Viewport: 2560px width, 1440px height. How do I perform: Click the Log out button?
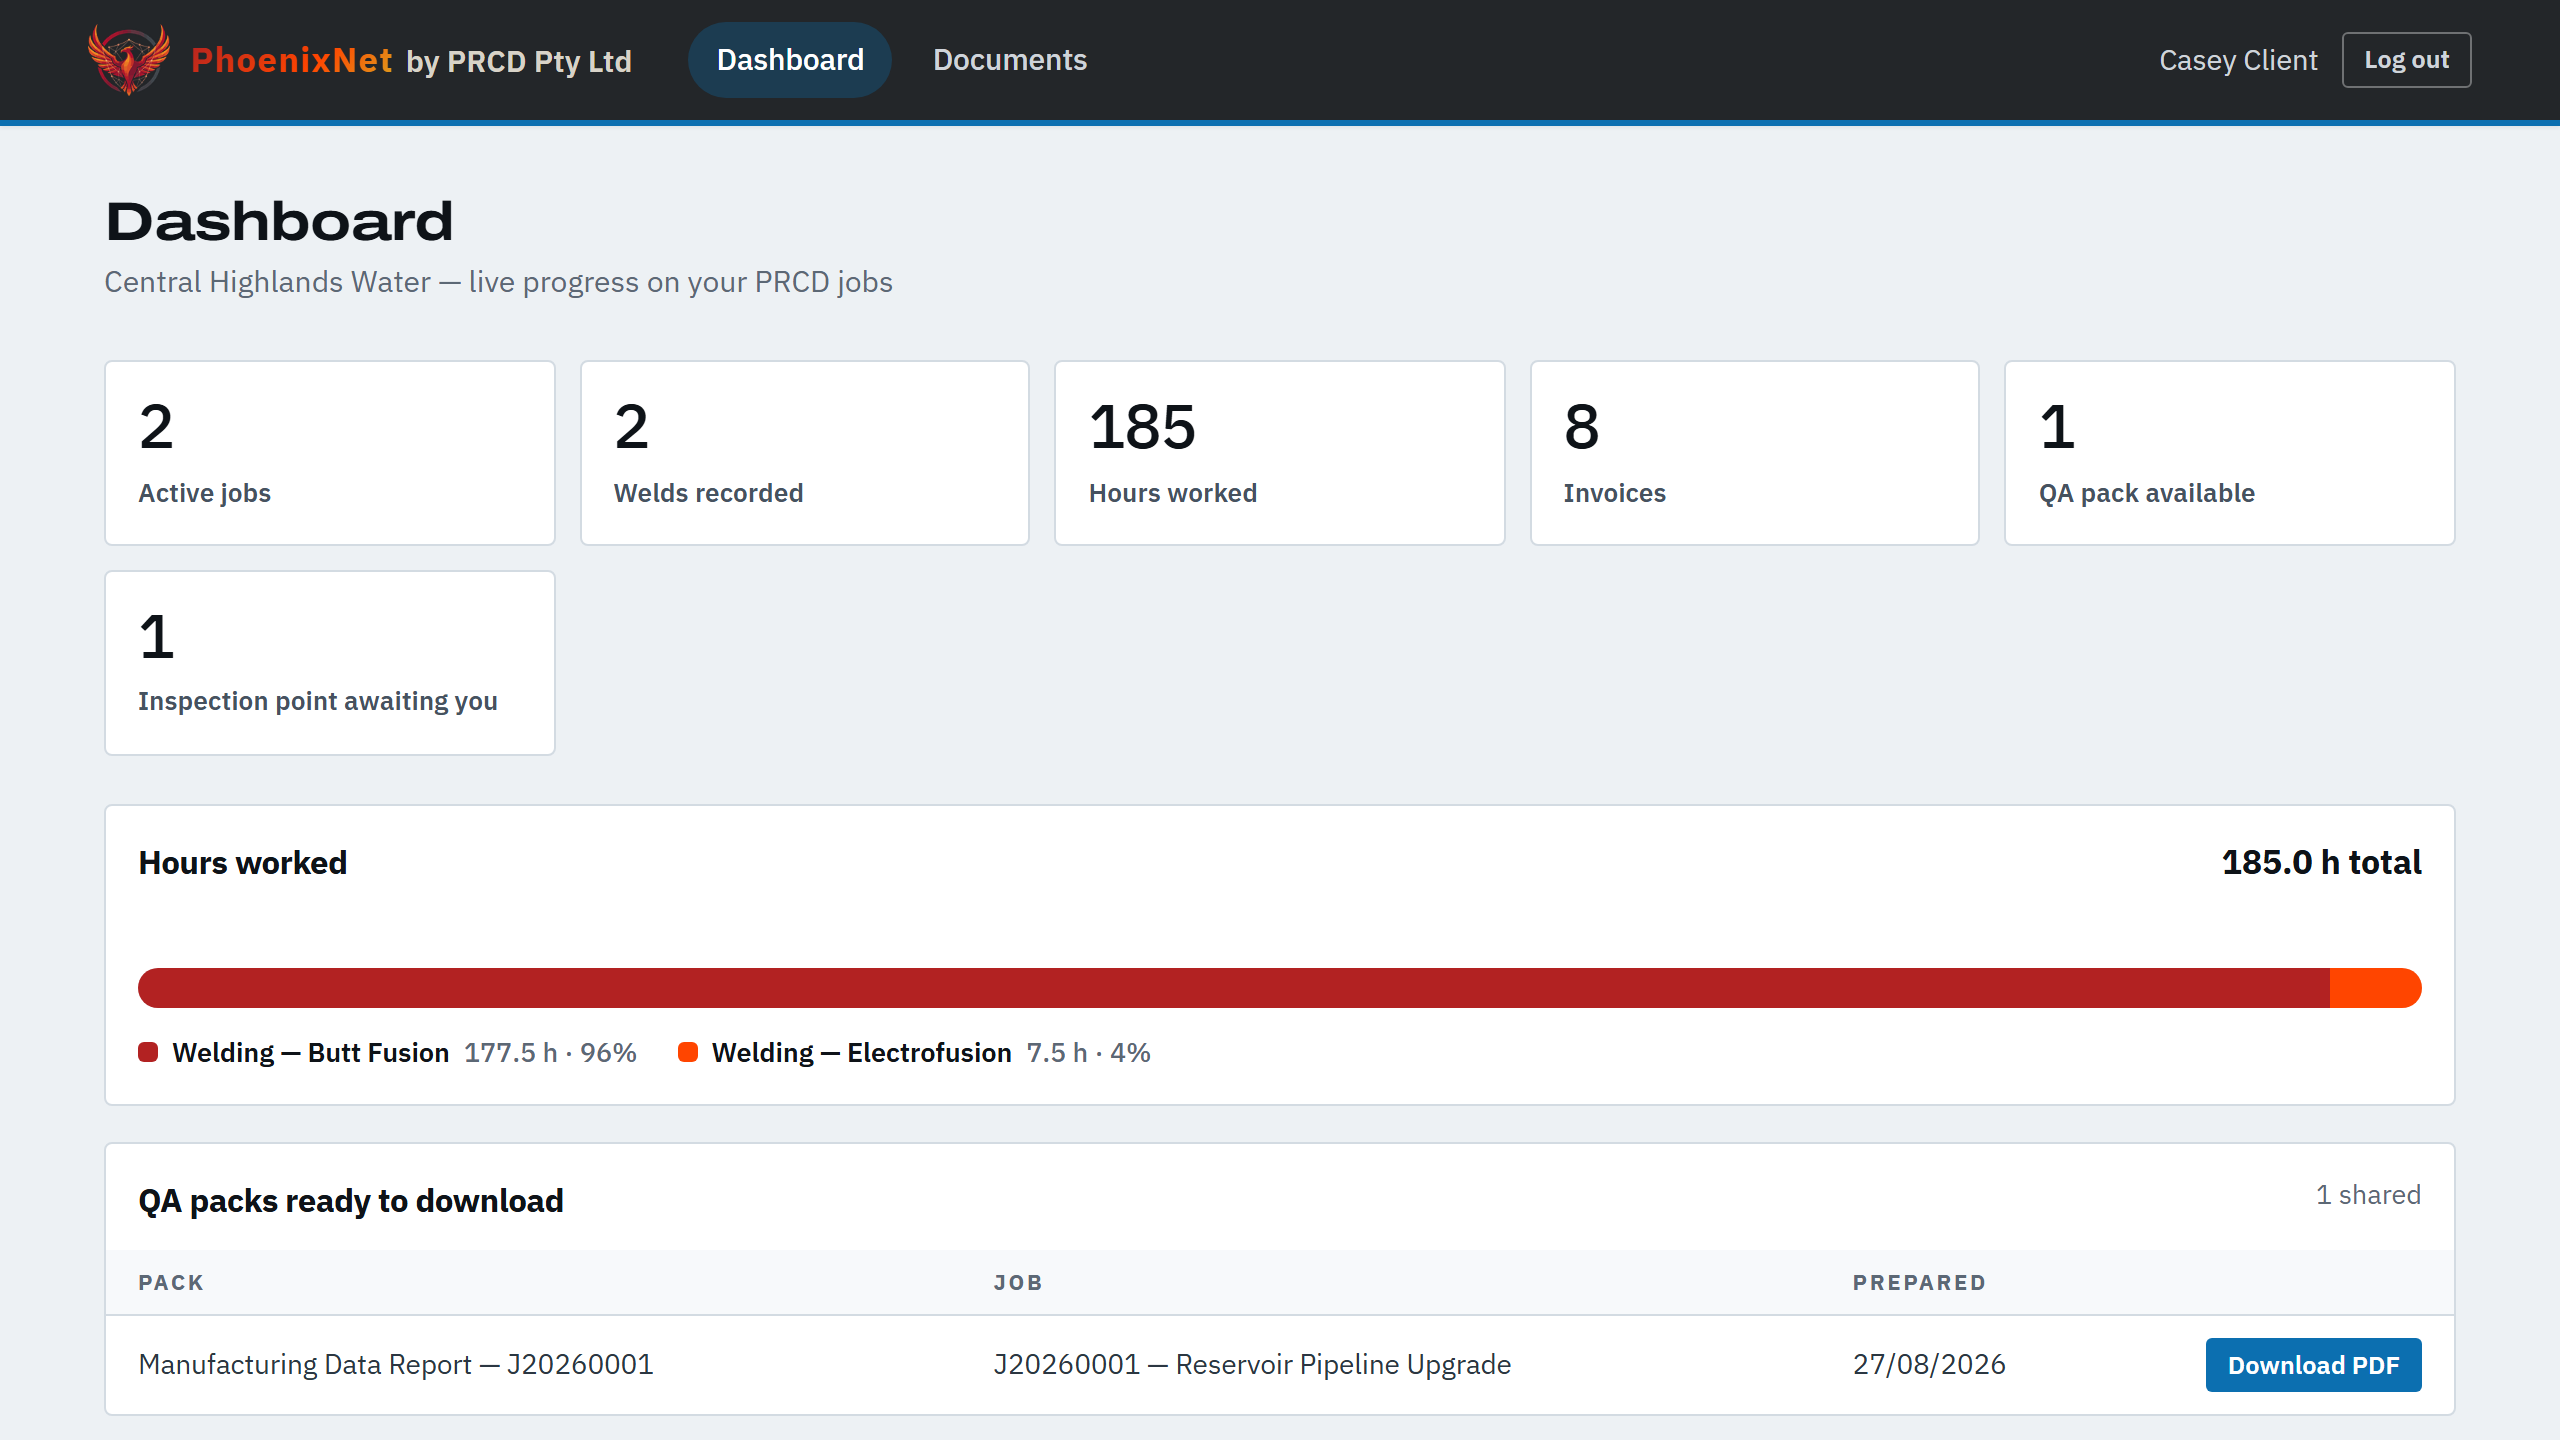[2406, 60]
